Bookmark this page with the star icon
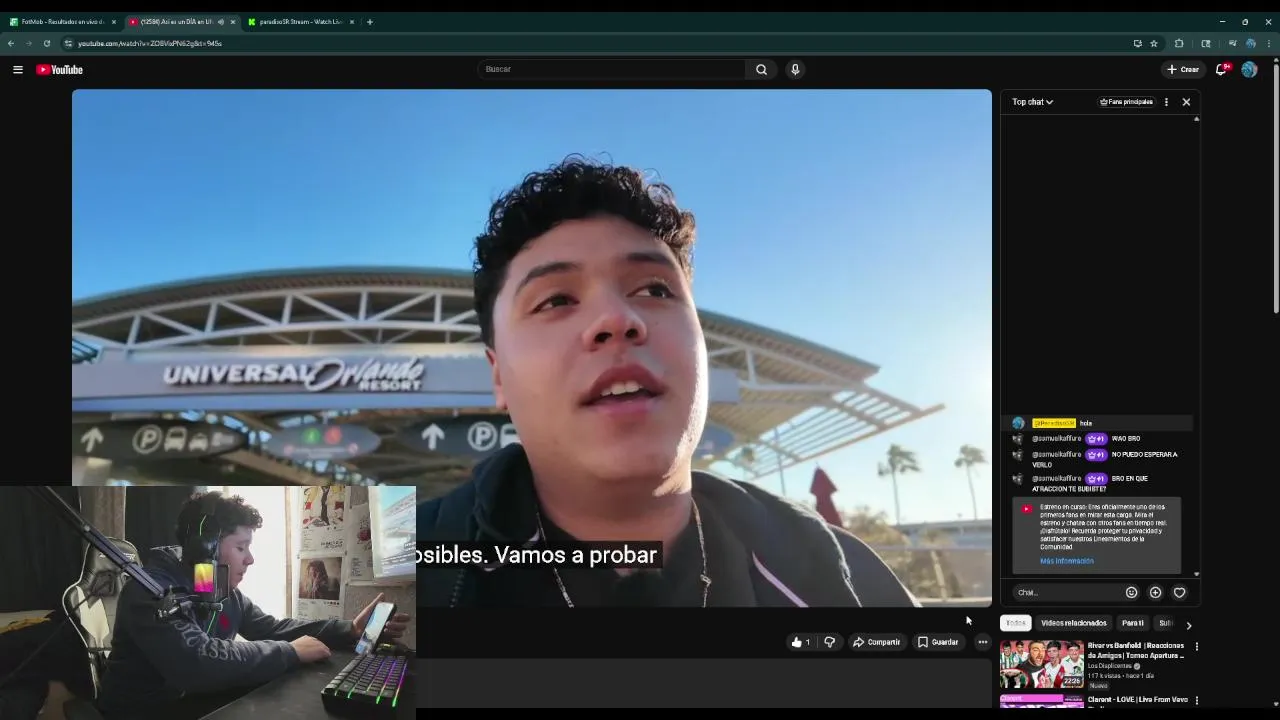Image resolution: width=1280 pixels, height=720 pixels. pos(1154,43)
